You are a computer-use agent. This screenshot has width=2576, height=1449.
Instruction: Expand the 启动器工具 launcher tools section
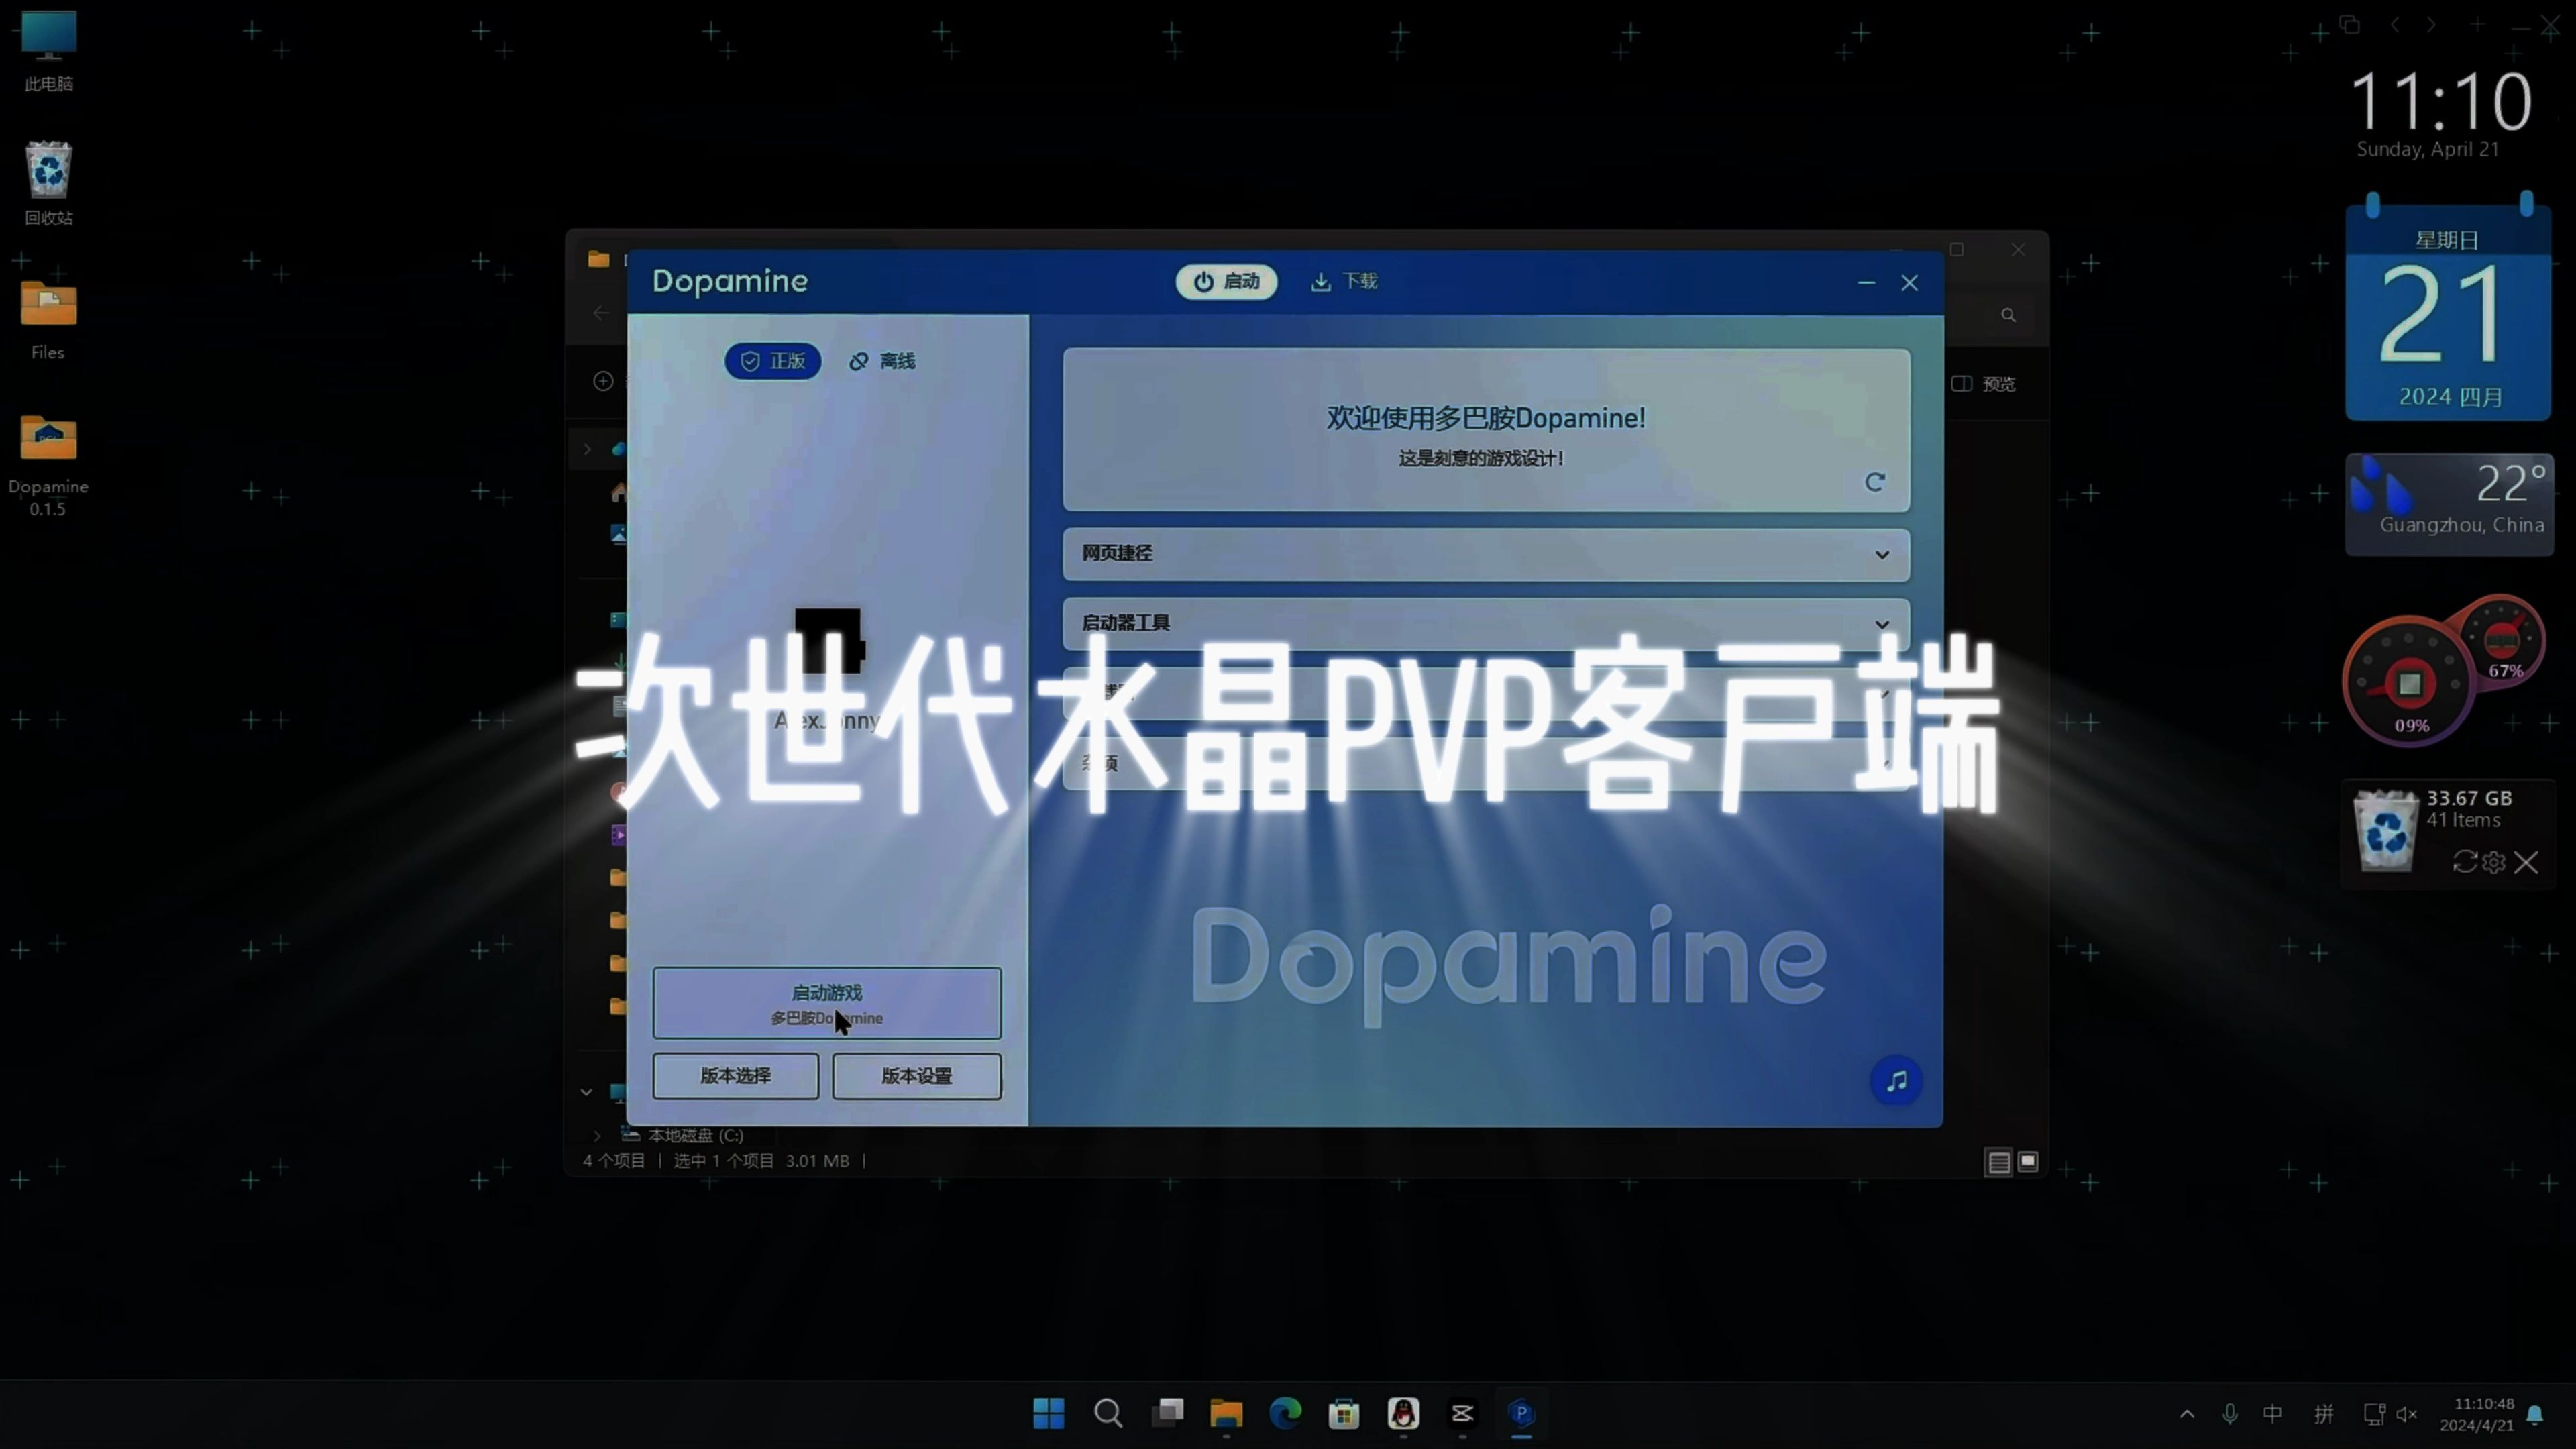point(1882,623)
